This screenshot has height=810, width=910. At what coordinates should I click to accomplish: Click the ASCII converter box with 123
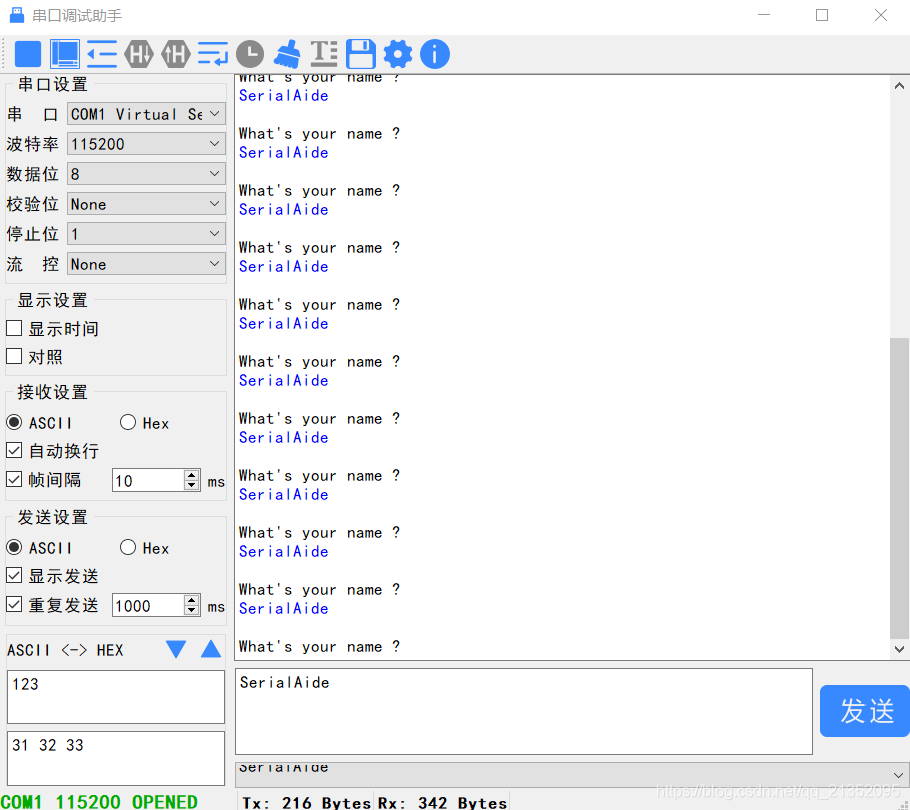click(115, 697)
